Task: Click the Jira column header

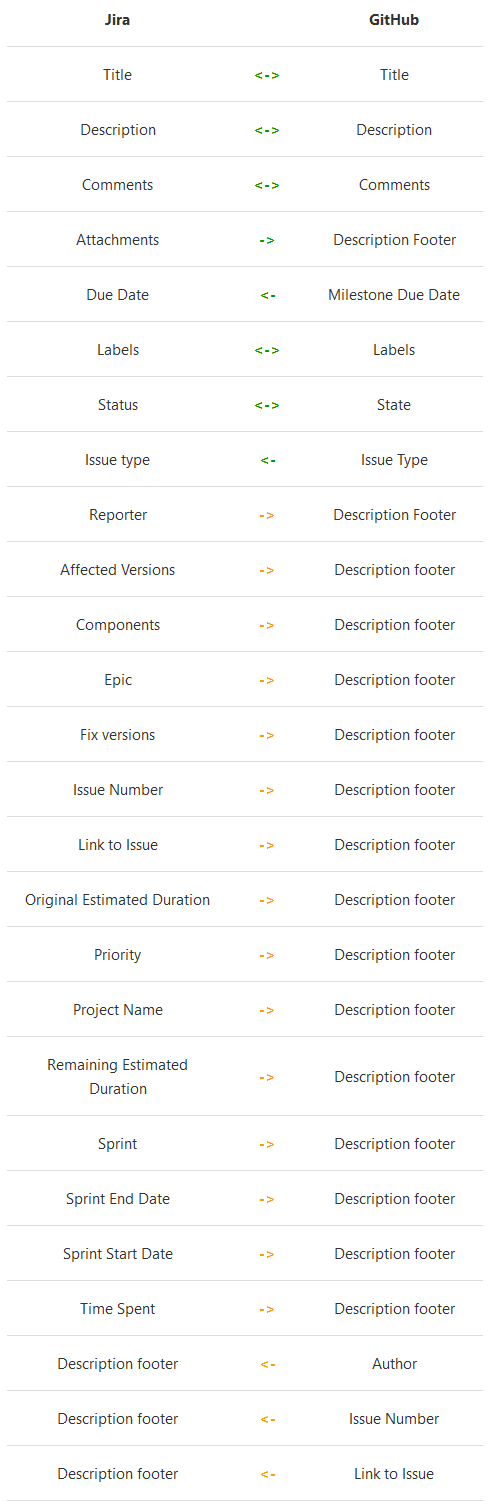Action: pyautogui.click(x=118, y=19)
